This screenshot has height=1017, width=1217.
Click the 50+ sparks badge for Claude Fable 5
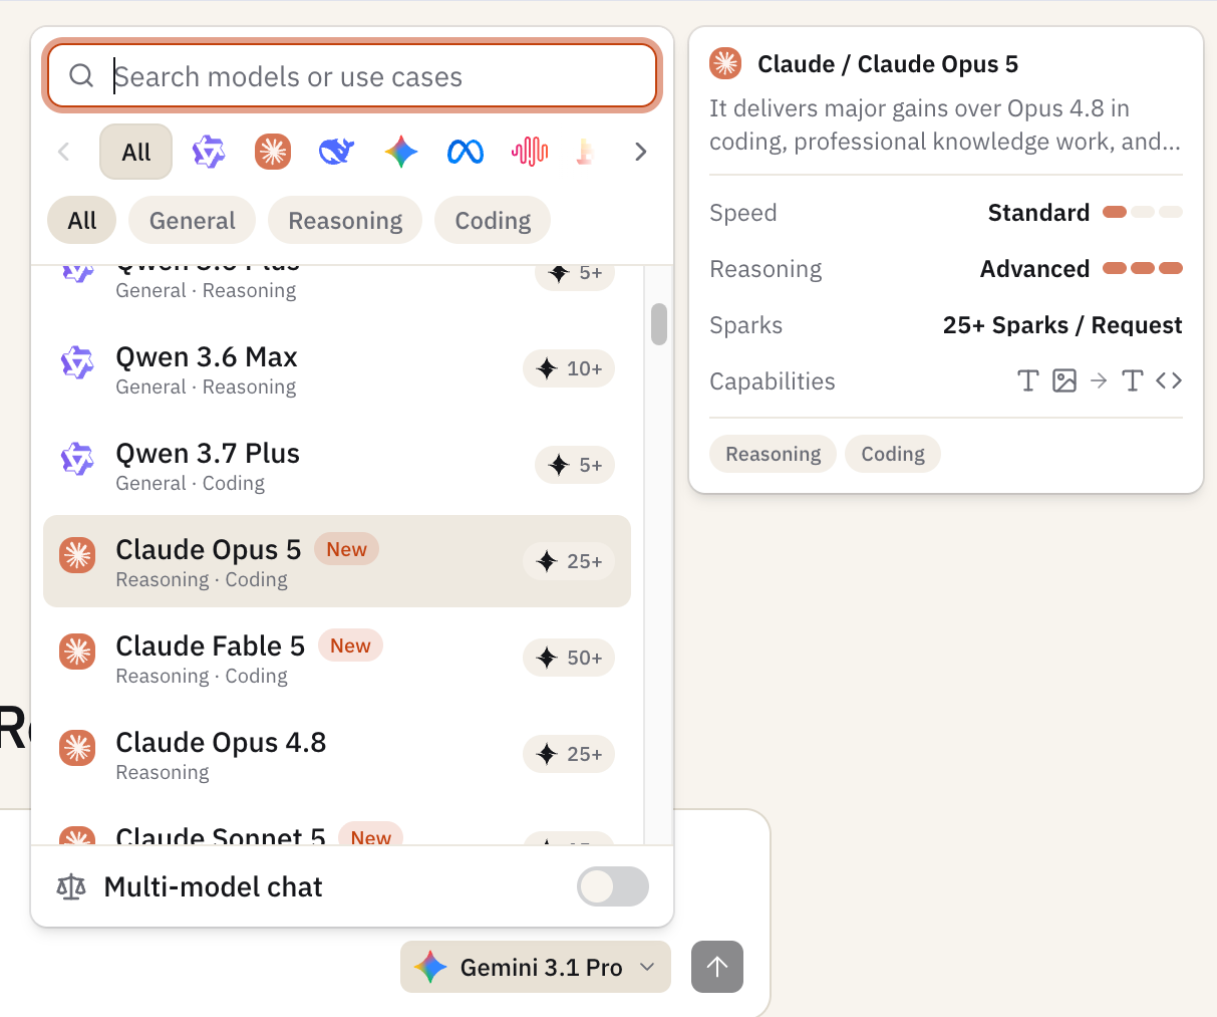click(569, 658)
